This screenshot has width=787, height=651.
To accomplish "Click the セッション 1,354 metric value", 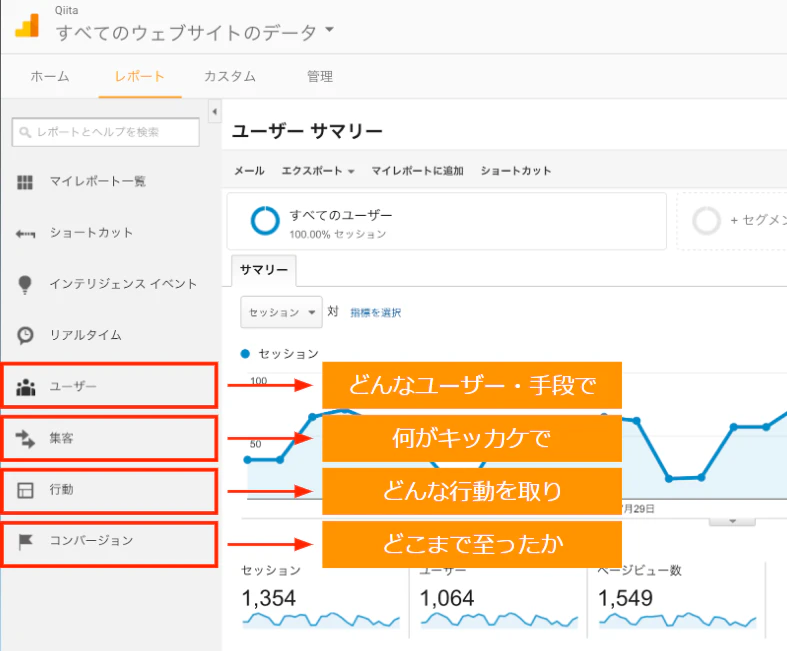I will click(269, 598).
